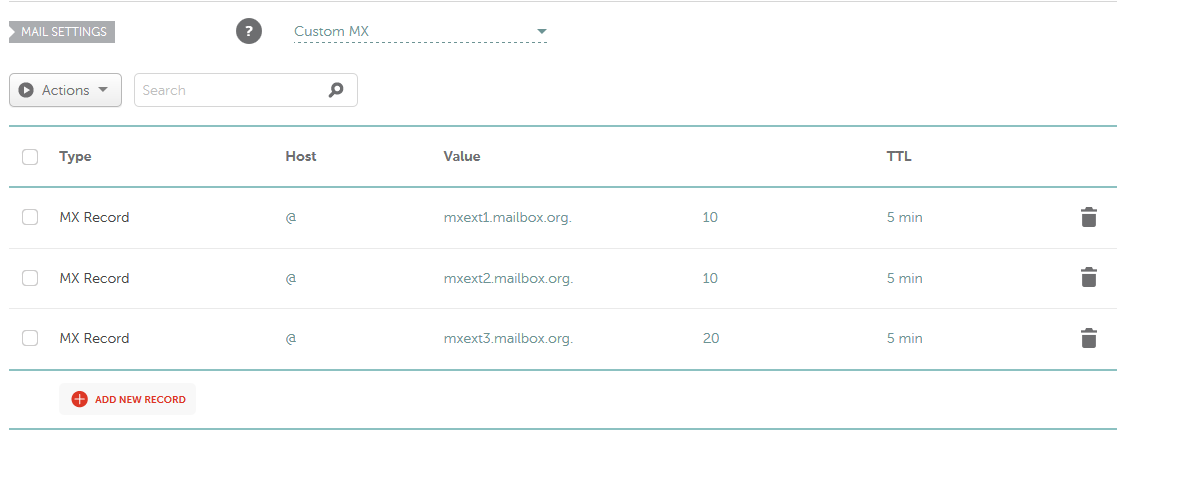Delete the mxext3.mailbox.org MX record

click(1089, 338)
